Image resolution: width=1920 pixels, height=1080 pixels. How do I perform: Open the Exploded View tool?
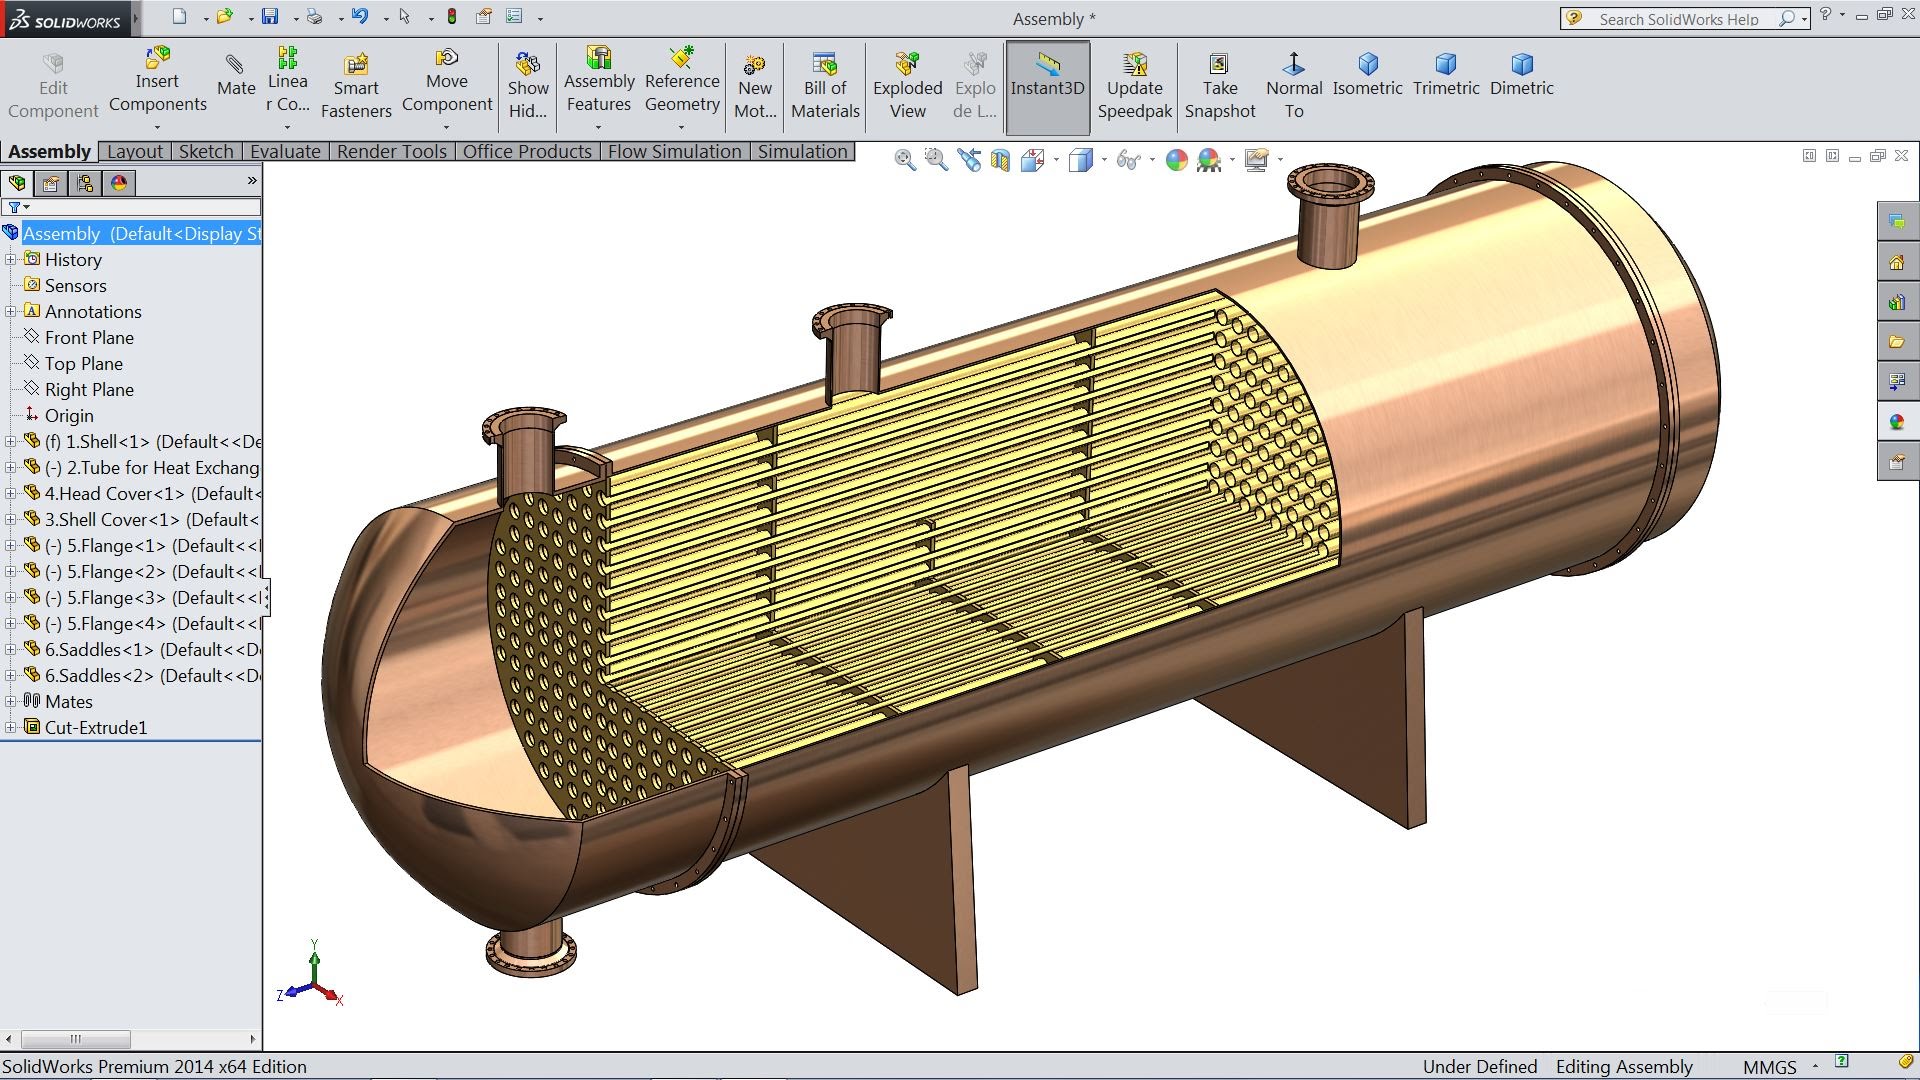tap(907, 87)
